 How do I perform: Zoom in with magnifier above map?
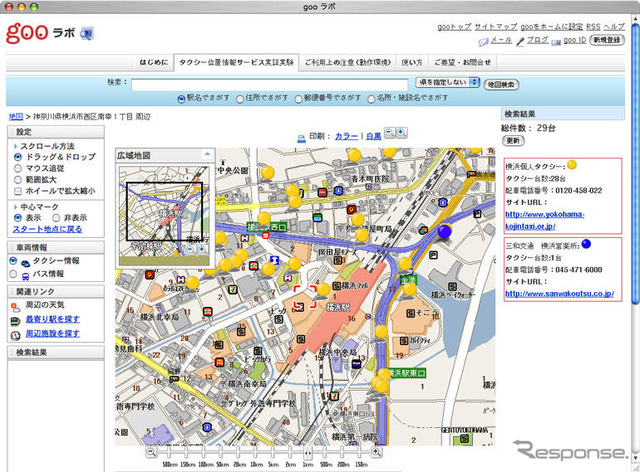pyautogui.click(x=402, y=133)
